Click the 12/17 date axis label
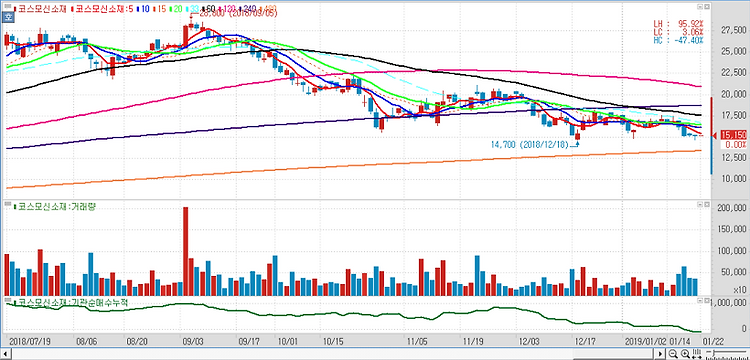 (x=585, y=341)
